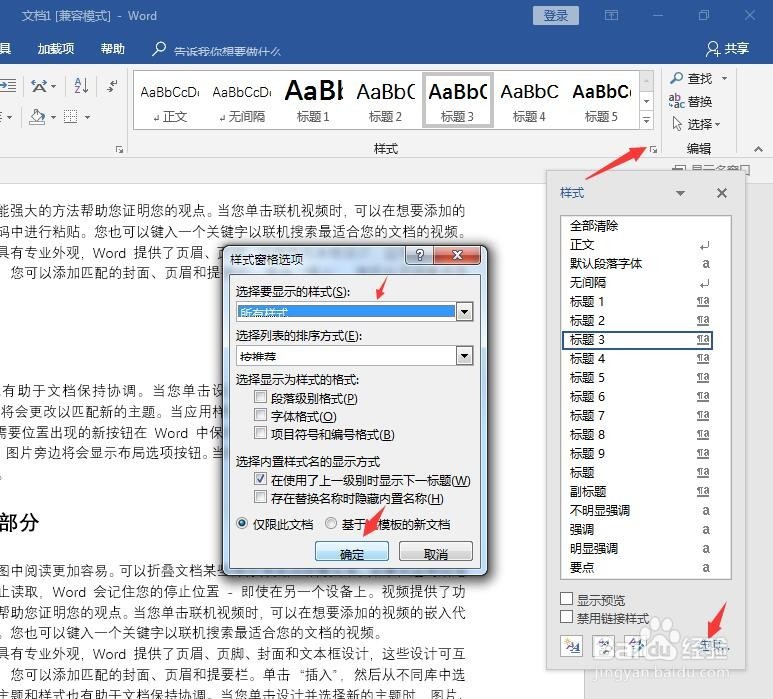This screenshot has height=699, width=773.
Task: Enable 禁用链接样式 checkbox
Action: (x=566, y=617)
